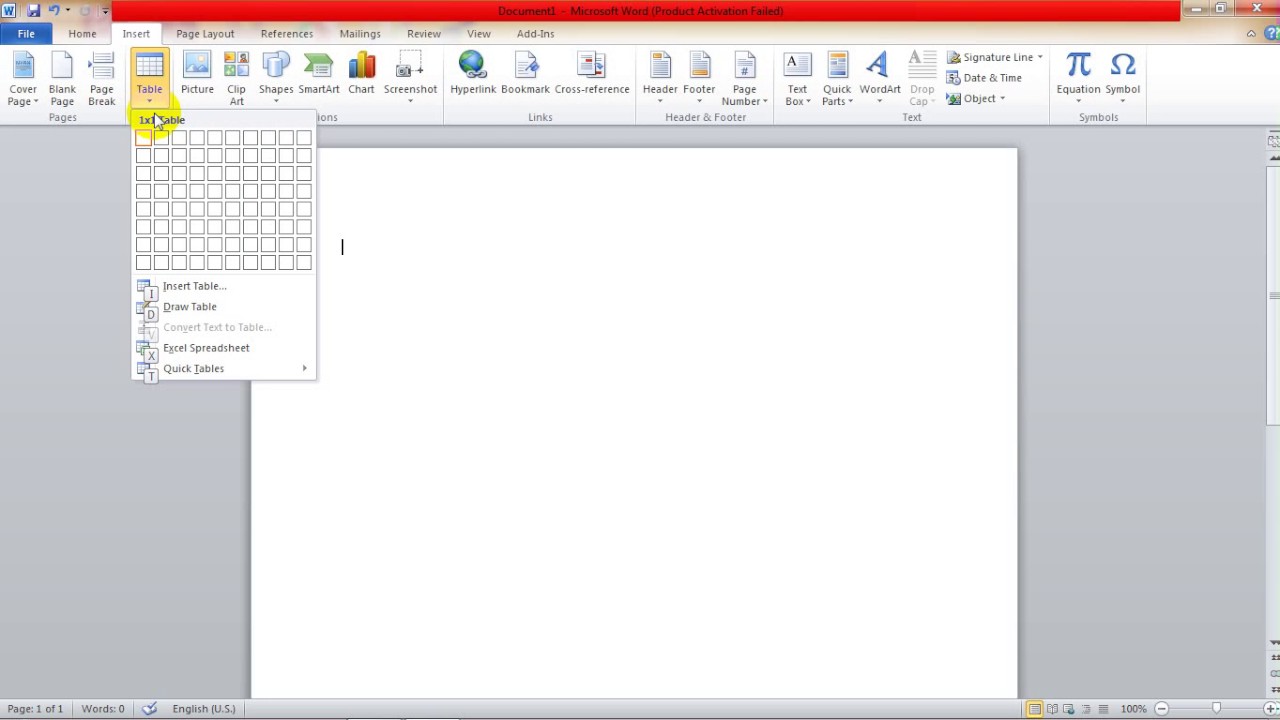Adjust the zoom slider in status bar

tap(1216, 709)
